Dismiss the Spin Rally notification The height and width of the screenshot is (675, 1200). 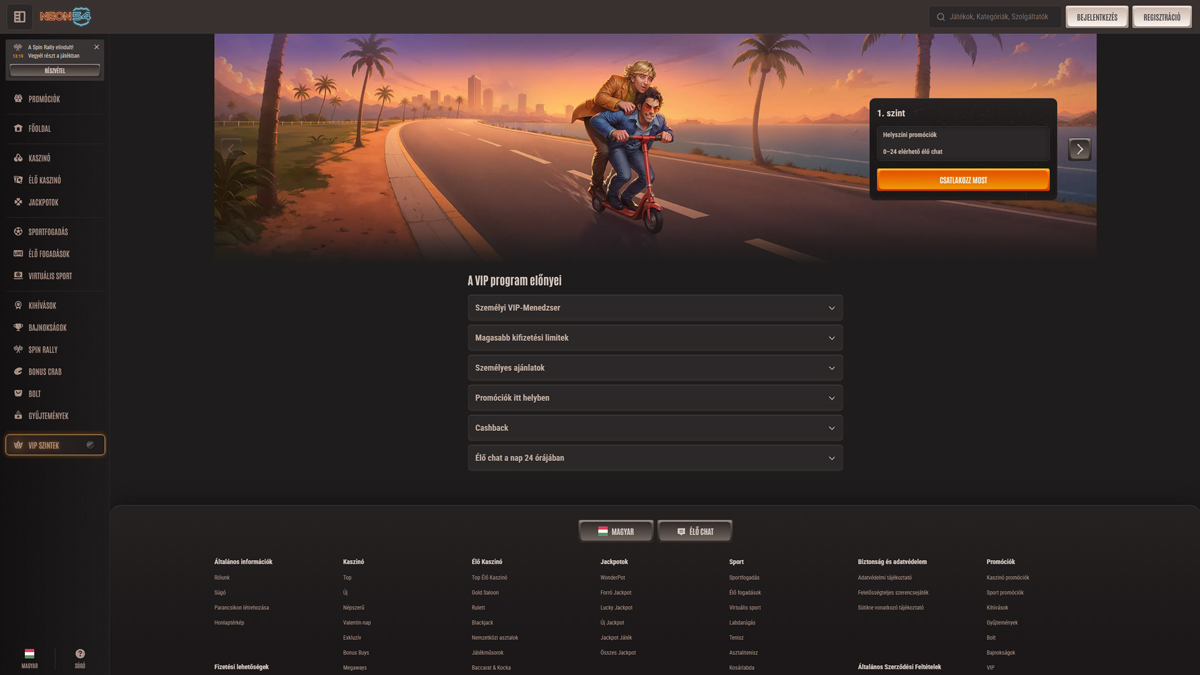tap(96, 47)
